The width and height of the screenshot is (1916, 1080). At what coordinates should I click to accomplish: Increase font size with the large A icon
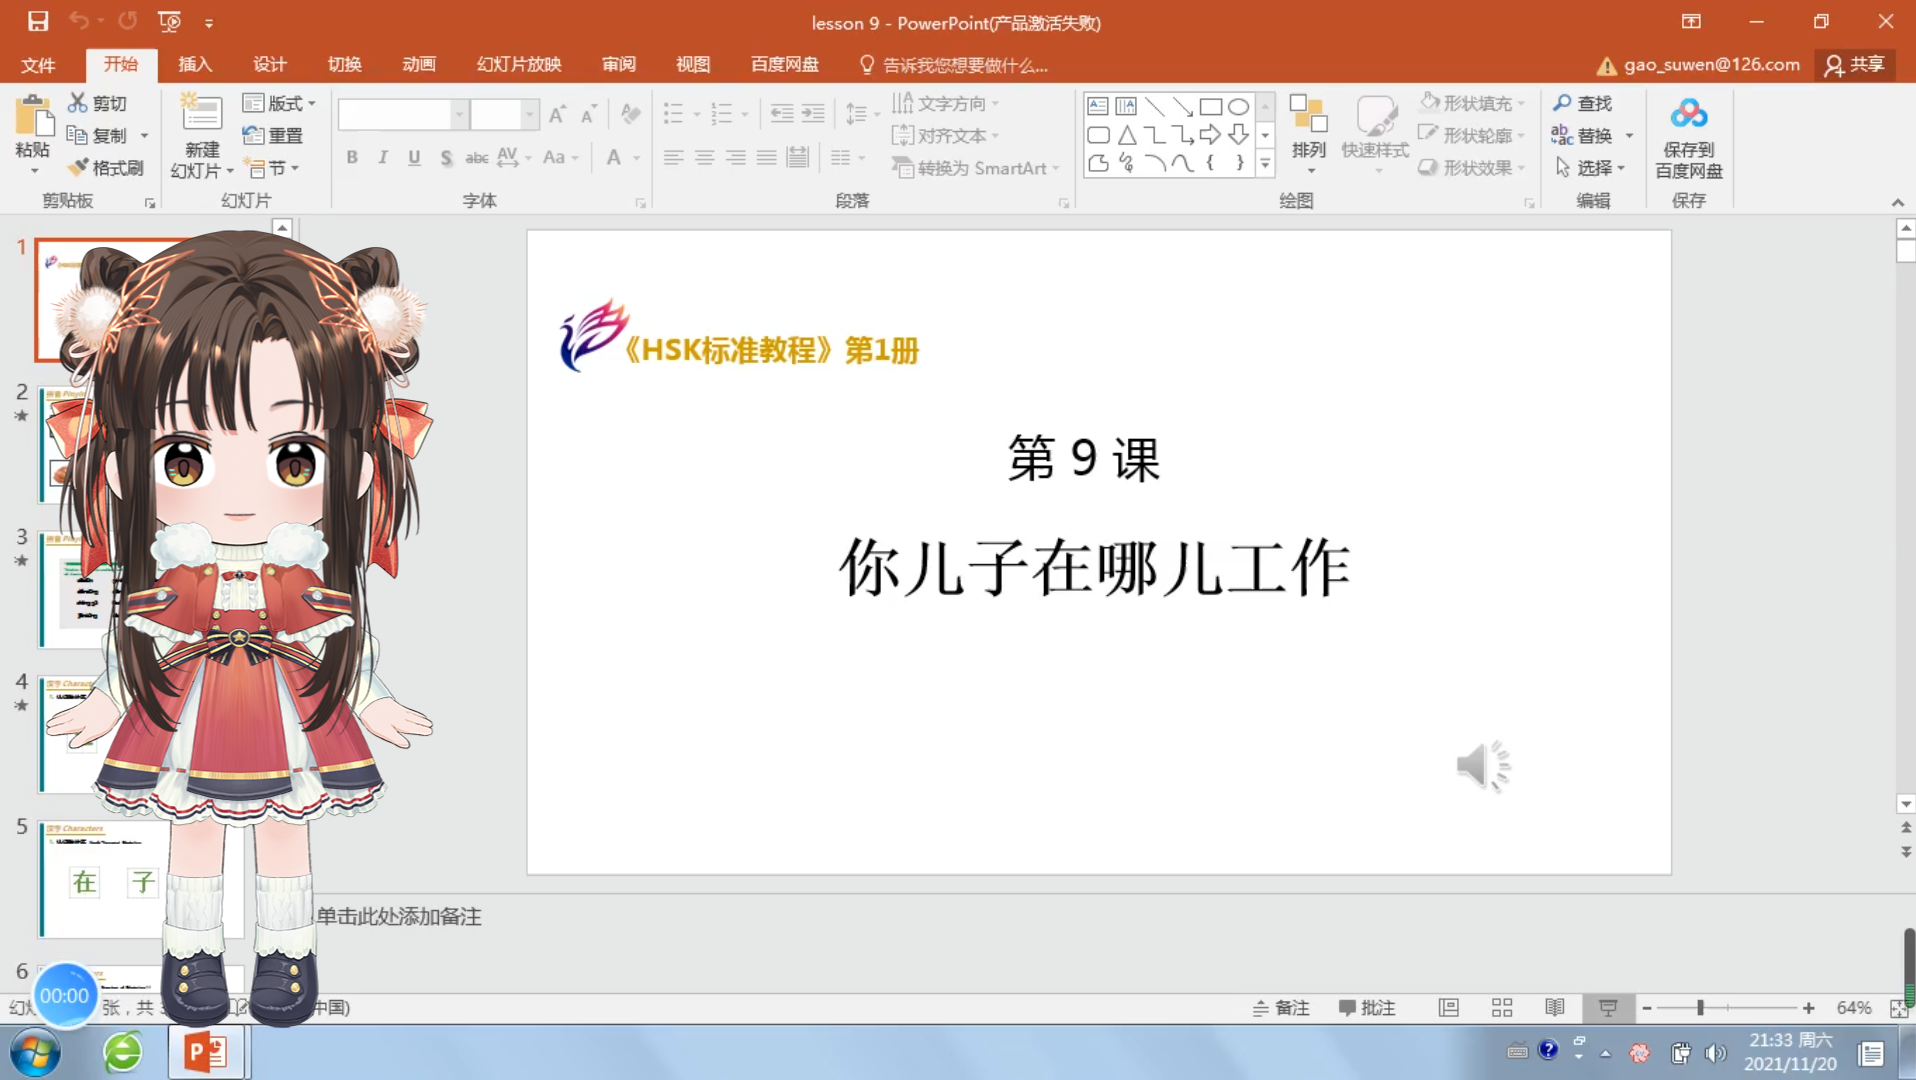coord(558,114)
